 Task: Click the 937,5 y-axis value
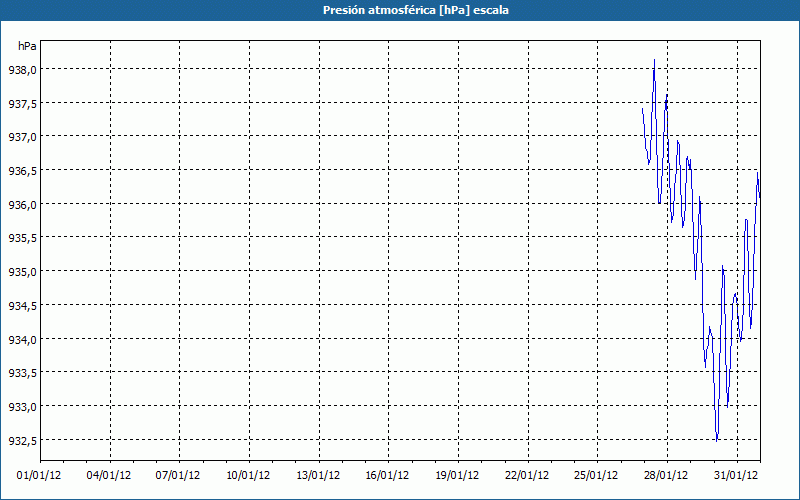point(22,105)
